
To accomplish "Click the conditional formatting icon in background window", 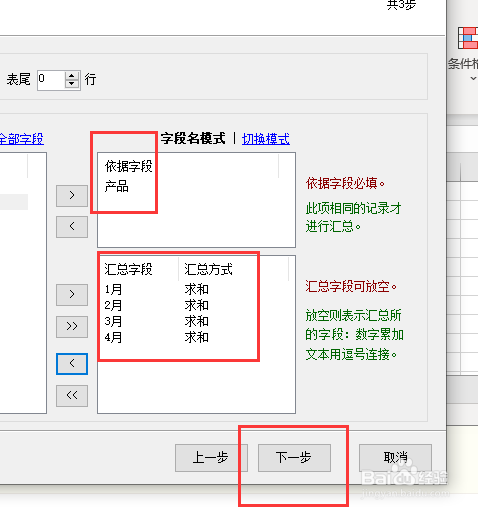I will pyautogui.click(x=468, y=38).
